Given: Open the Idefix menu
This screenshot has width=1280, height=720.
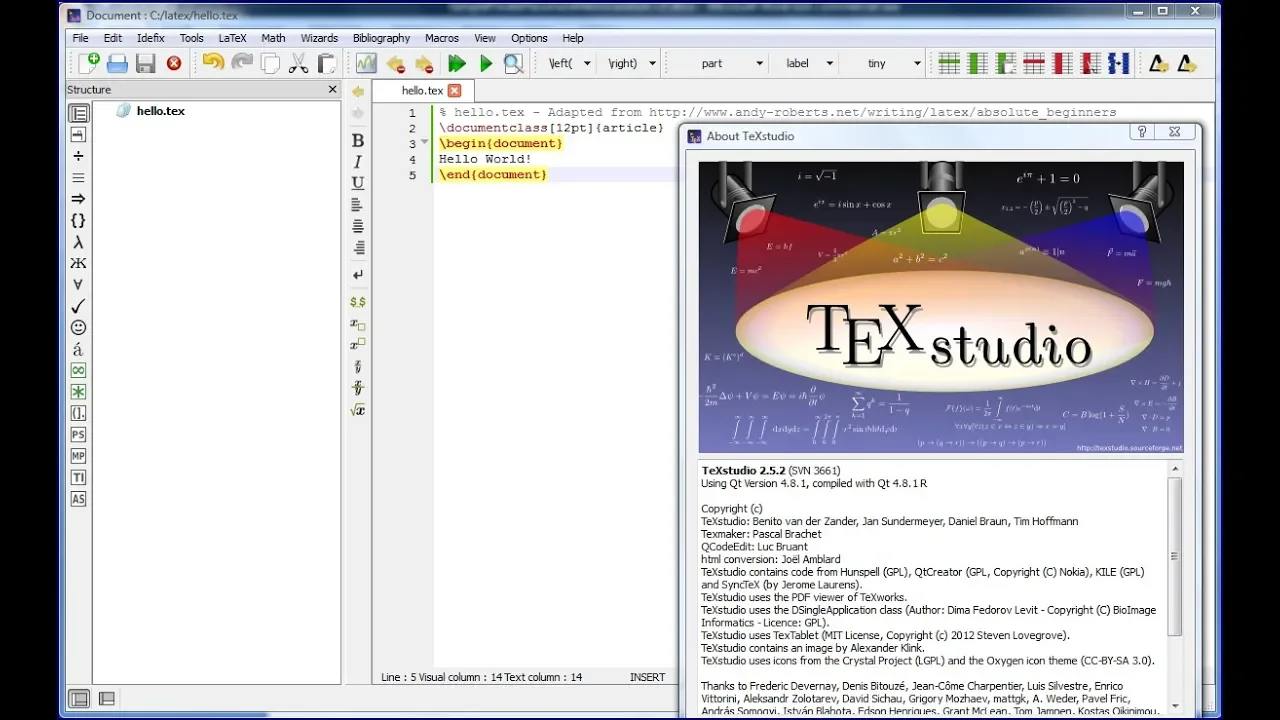Looking at the screenshot, I should tap(151, 38).
